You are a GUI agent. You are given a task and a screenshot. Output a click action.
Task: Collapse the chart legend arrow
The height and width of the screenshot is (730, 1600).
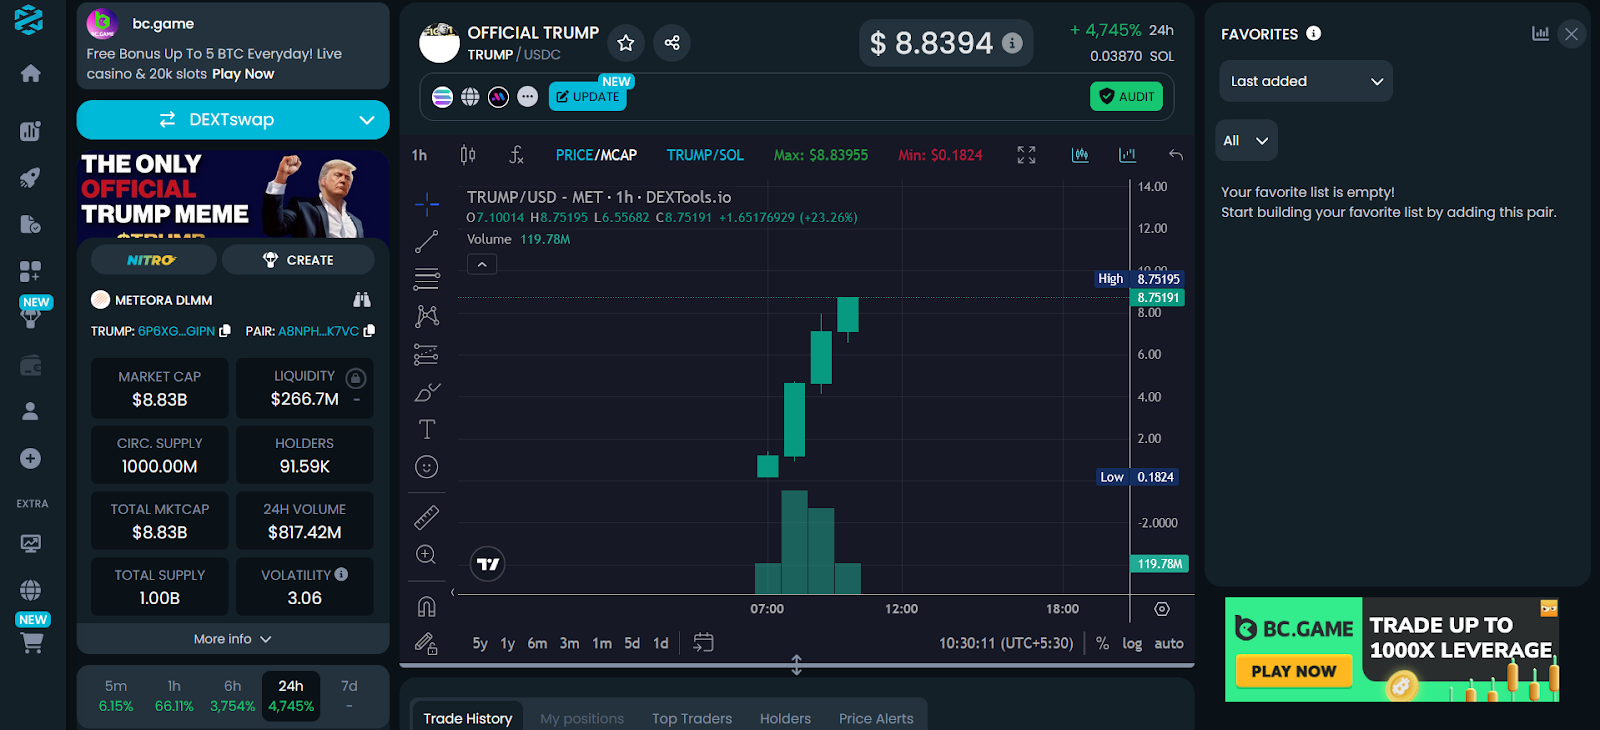pyautogui.click(x=482, y=264)
